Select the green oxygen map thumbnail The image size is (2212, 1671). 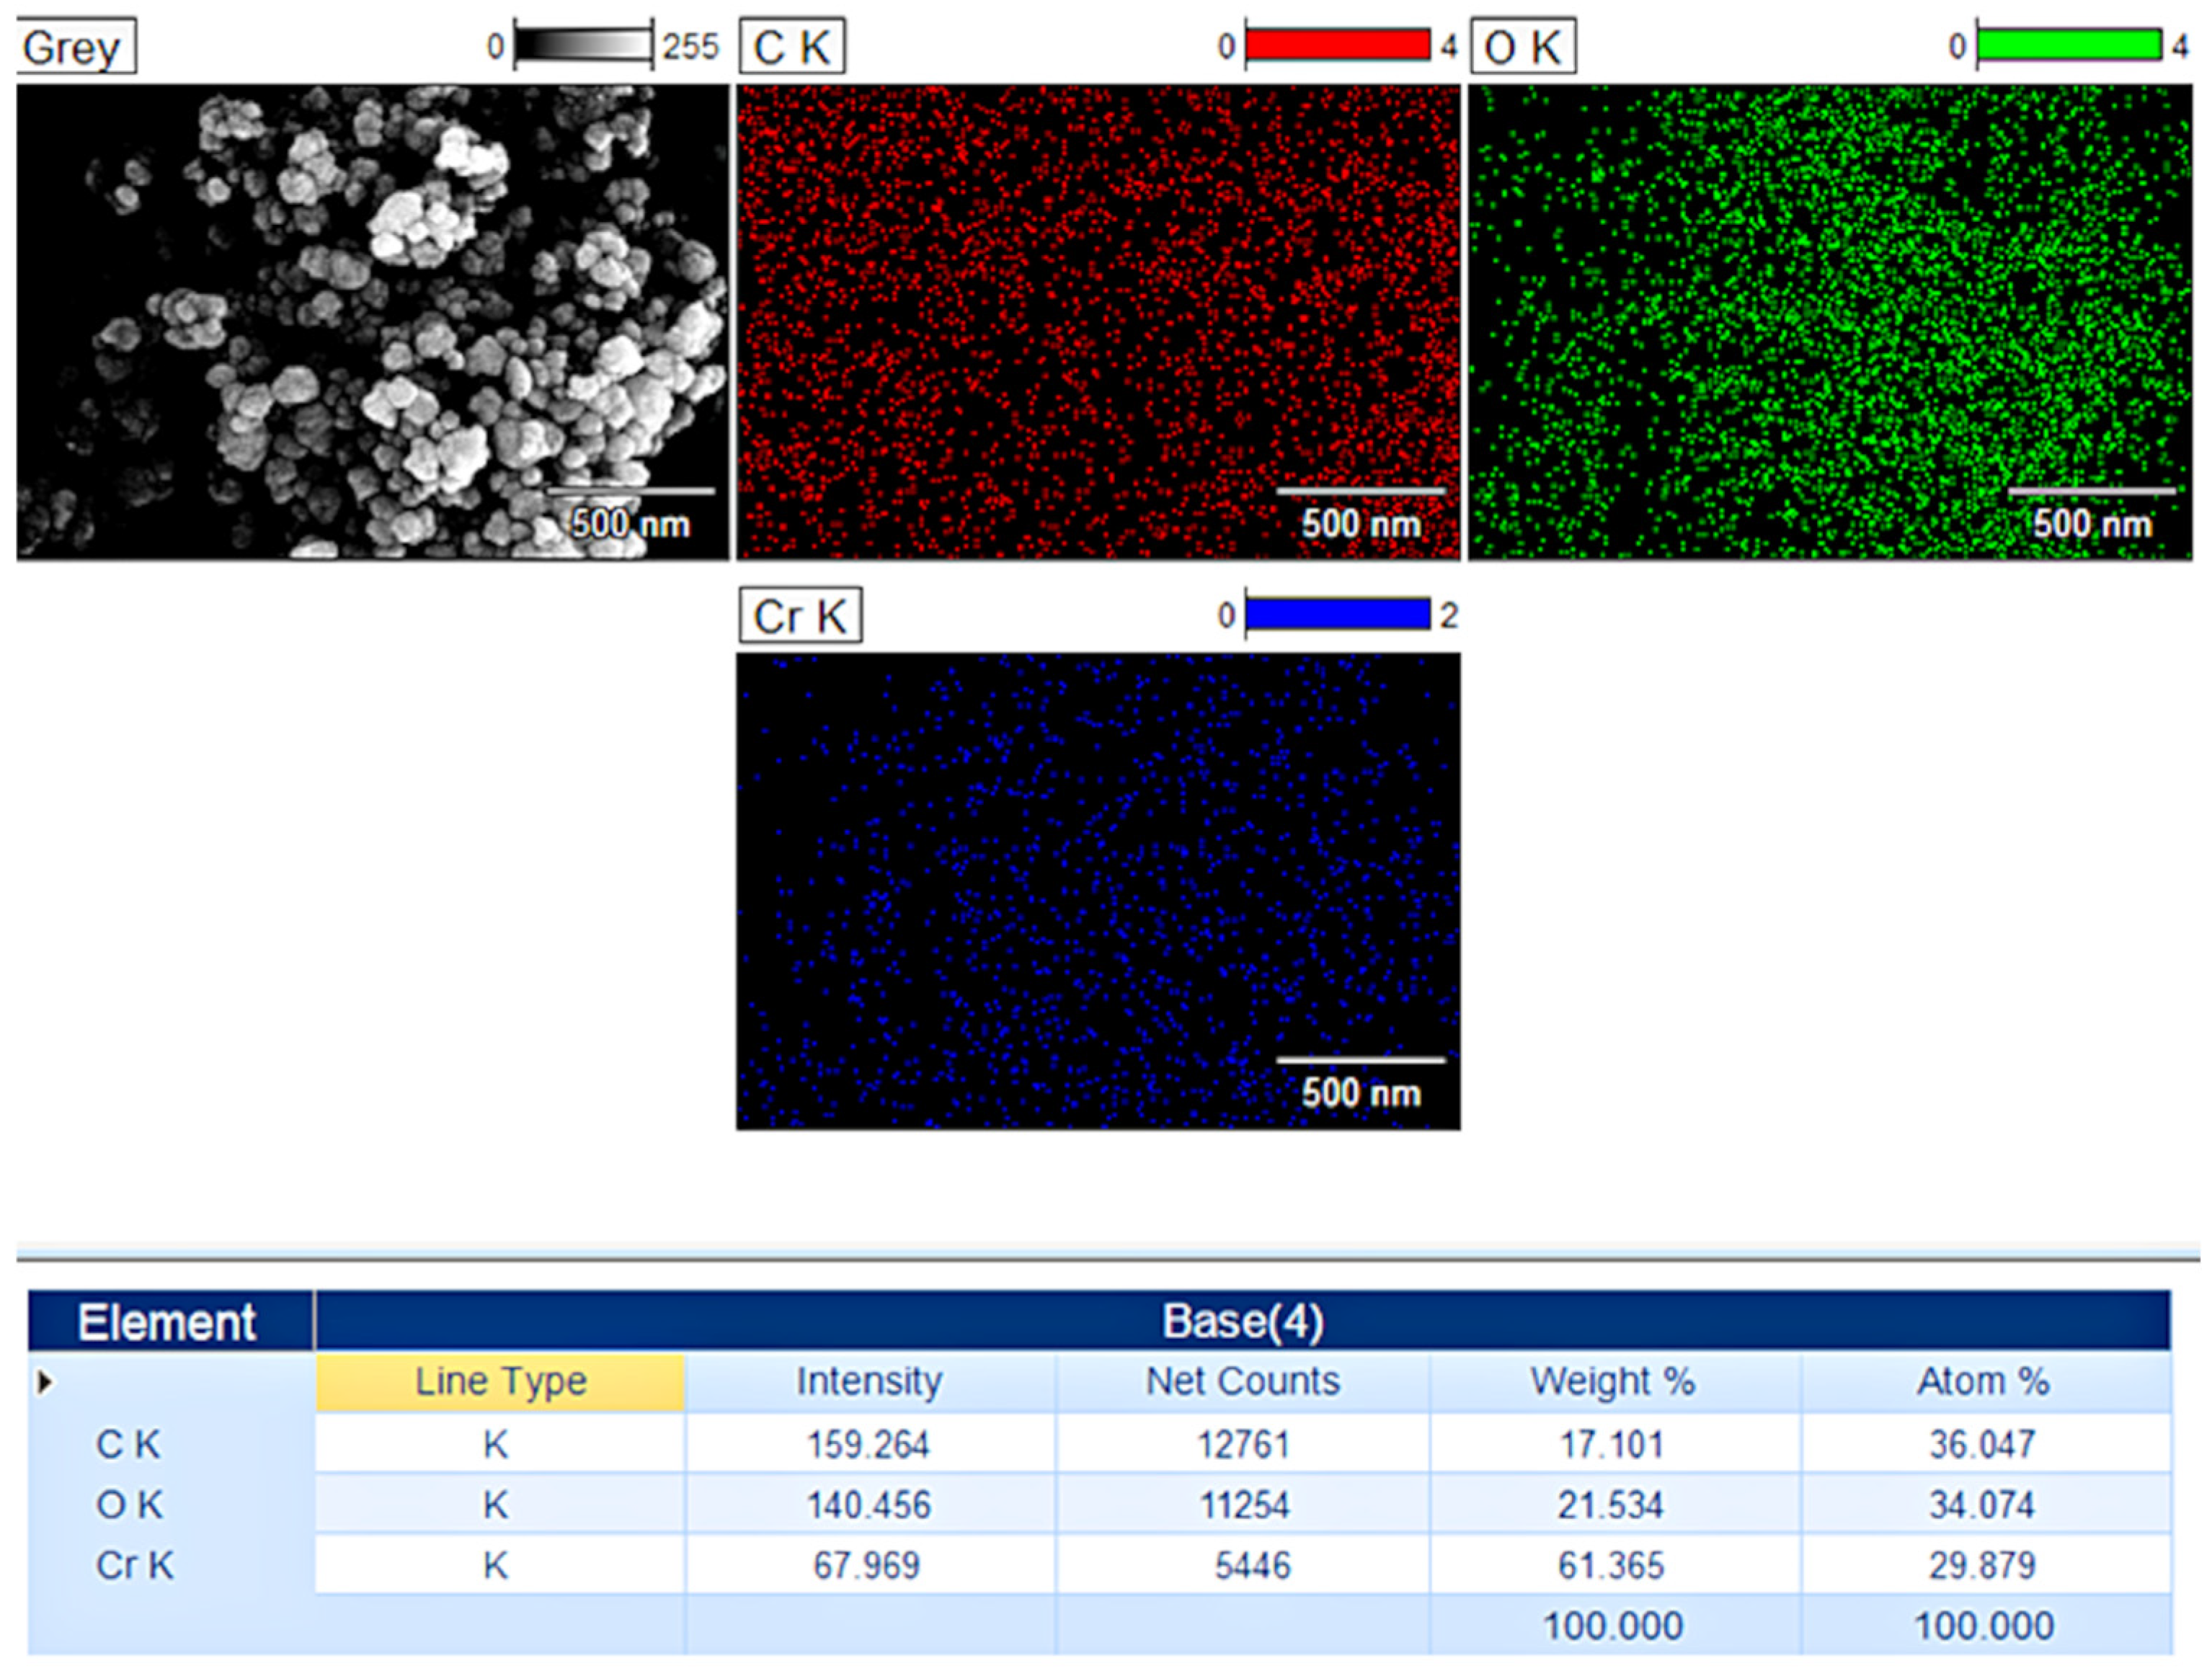(1830, 322)
